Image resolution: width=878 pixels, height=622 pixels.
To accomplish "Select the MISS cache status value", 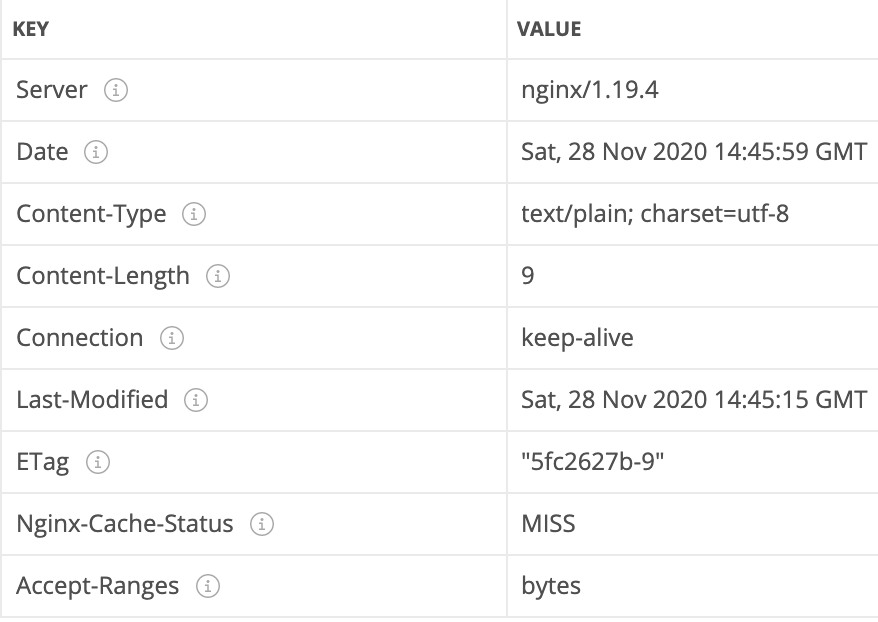I will click(x=548, y=524).
